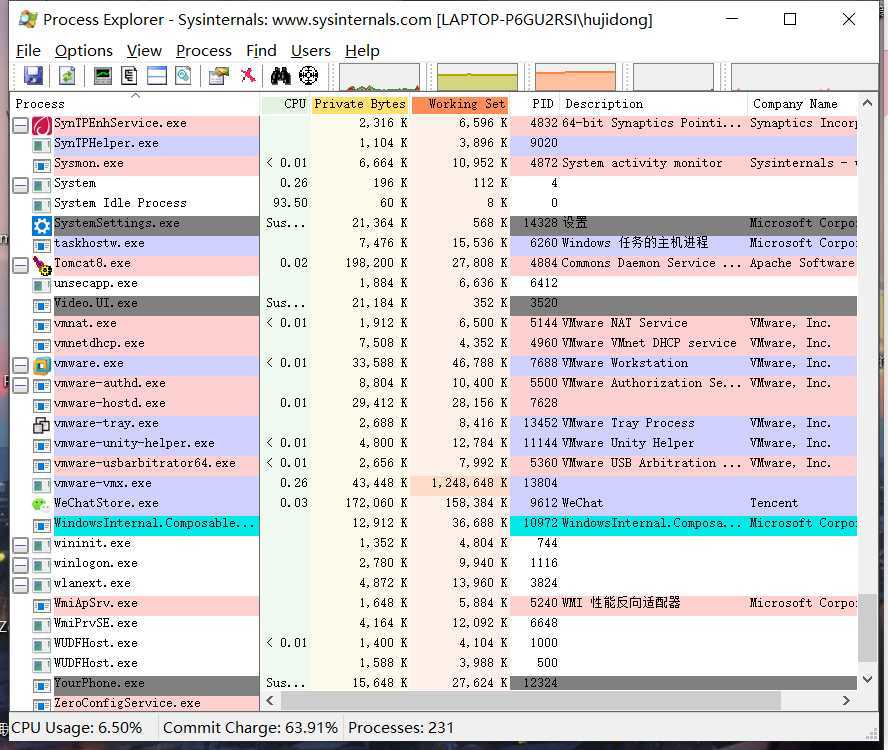
Task: Sort by the Process column header
Action: point(135,104)
